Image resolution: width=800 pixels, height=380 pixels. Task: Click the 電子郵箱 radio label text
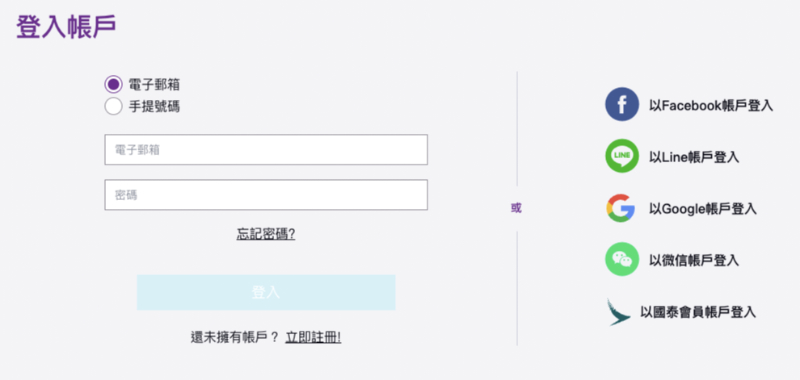[x=154, y=85]
